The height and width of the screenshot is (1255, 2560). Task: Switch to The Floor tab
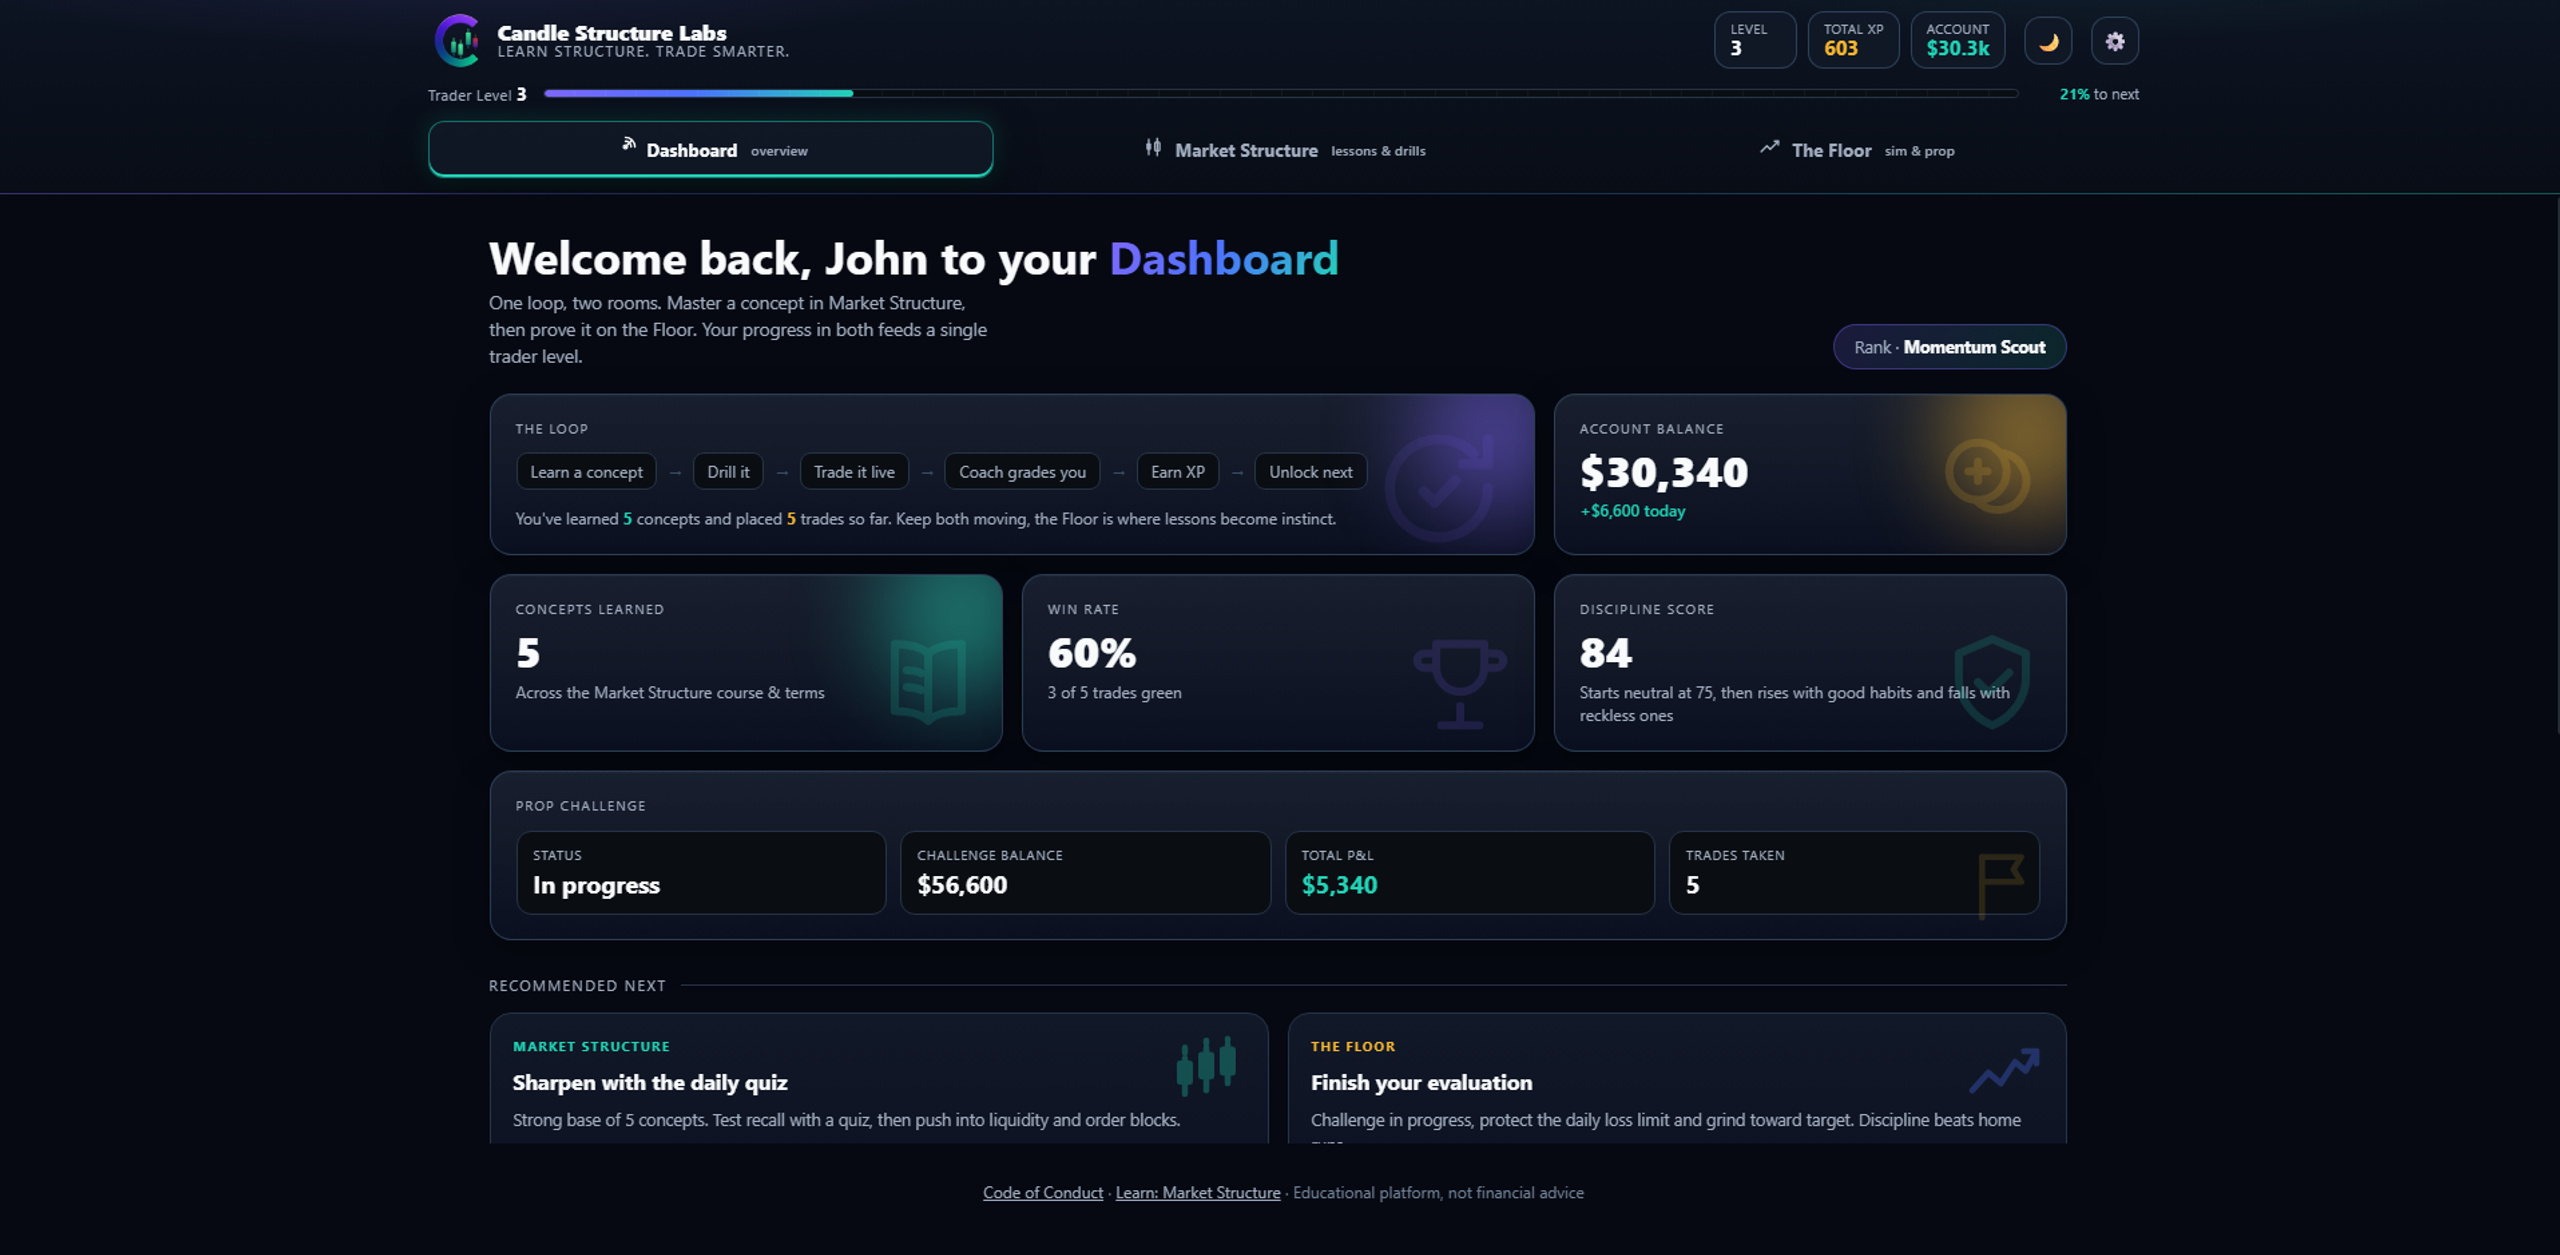click(1857, 150)
